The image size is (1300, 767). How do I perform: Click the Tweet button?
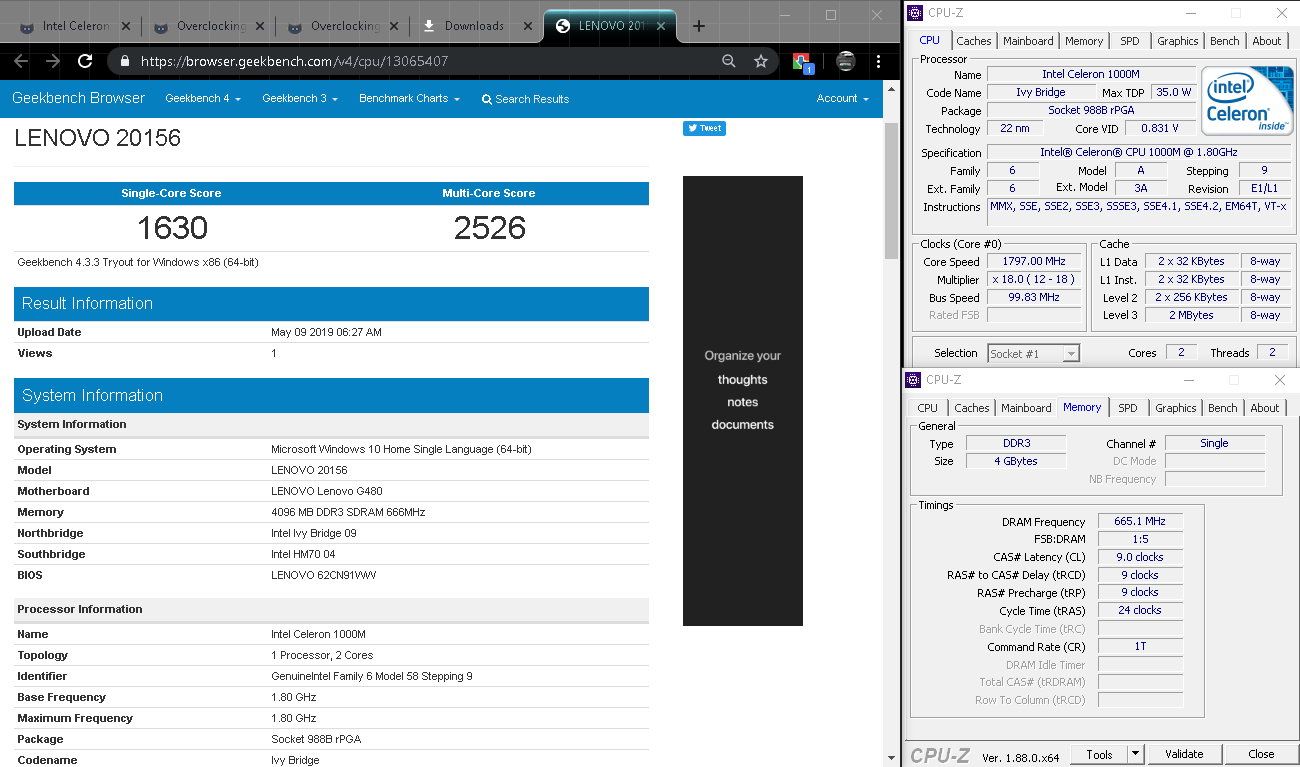pos(704,128)
